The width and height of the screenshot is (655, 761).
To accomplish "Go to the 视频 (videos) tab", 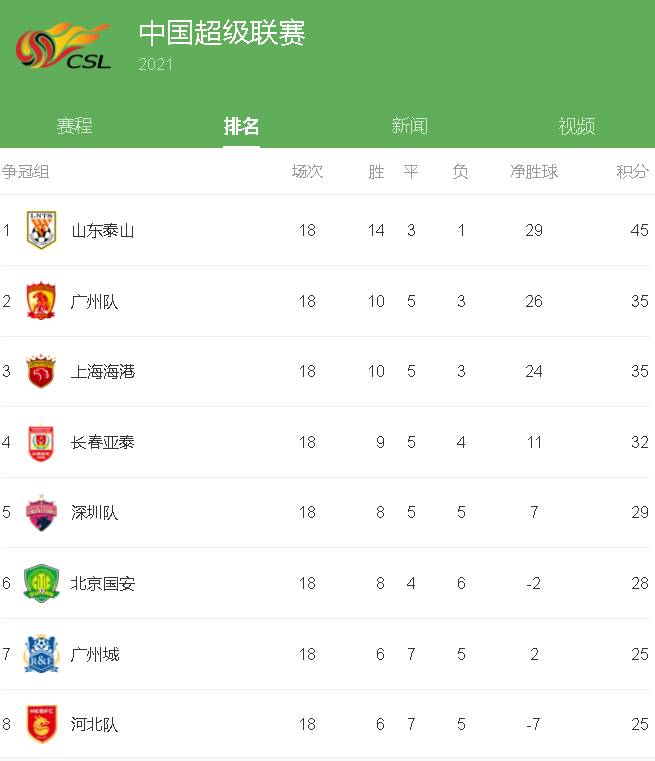I will click(x=577, y=126).
